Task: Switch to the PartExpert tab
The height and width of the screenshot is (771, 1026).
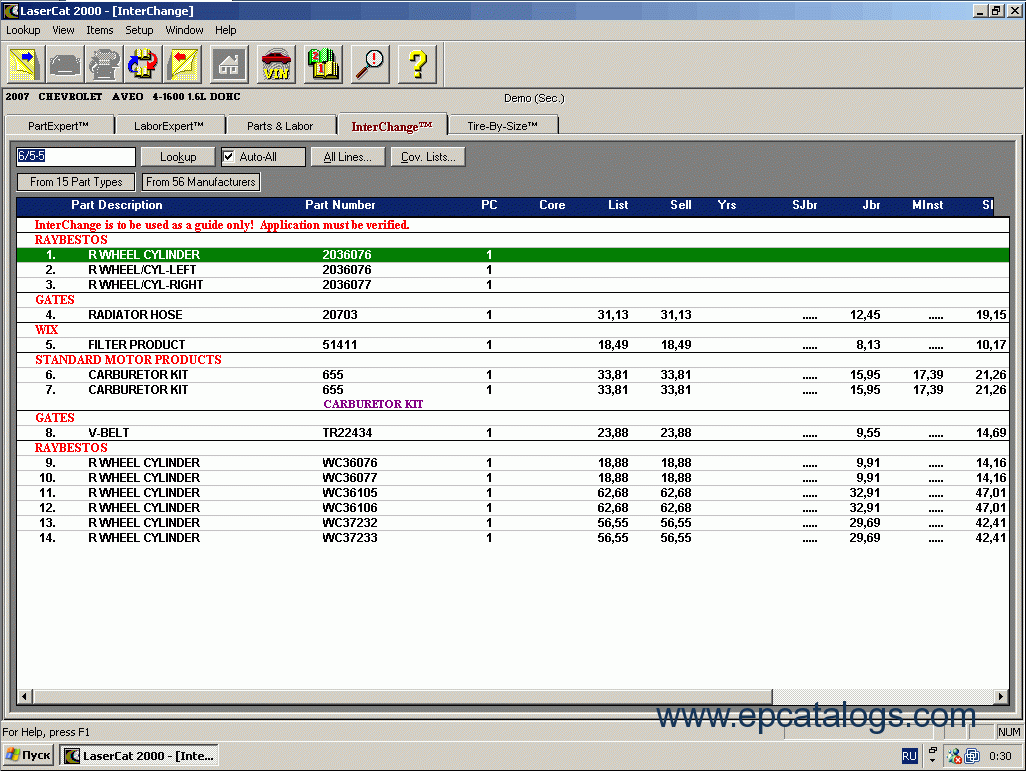Action: [x=59, y=126]
